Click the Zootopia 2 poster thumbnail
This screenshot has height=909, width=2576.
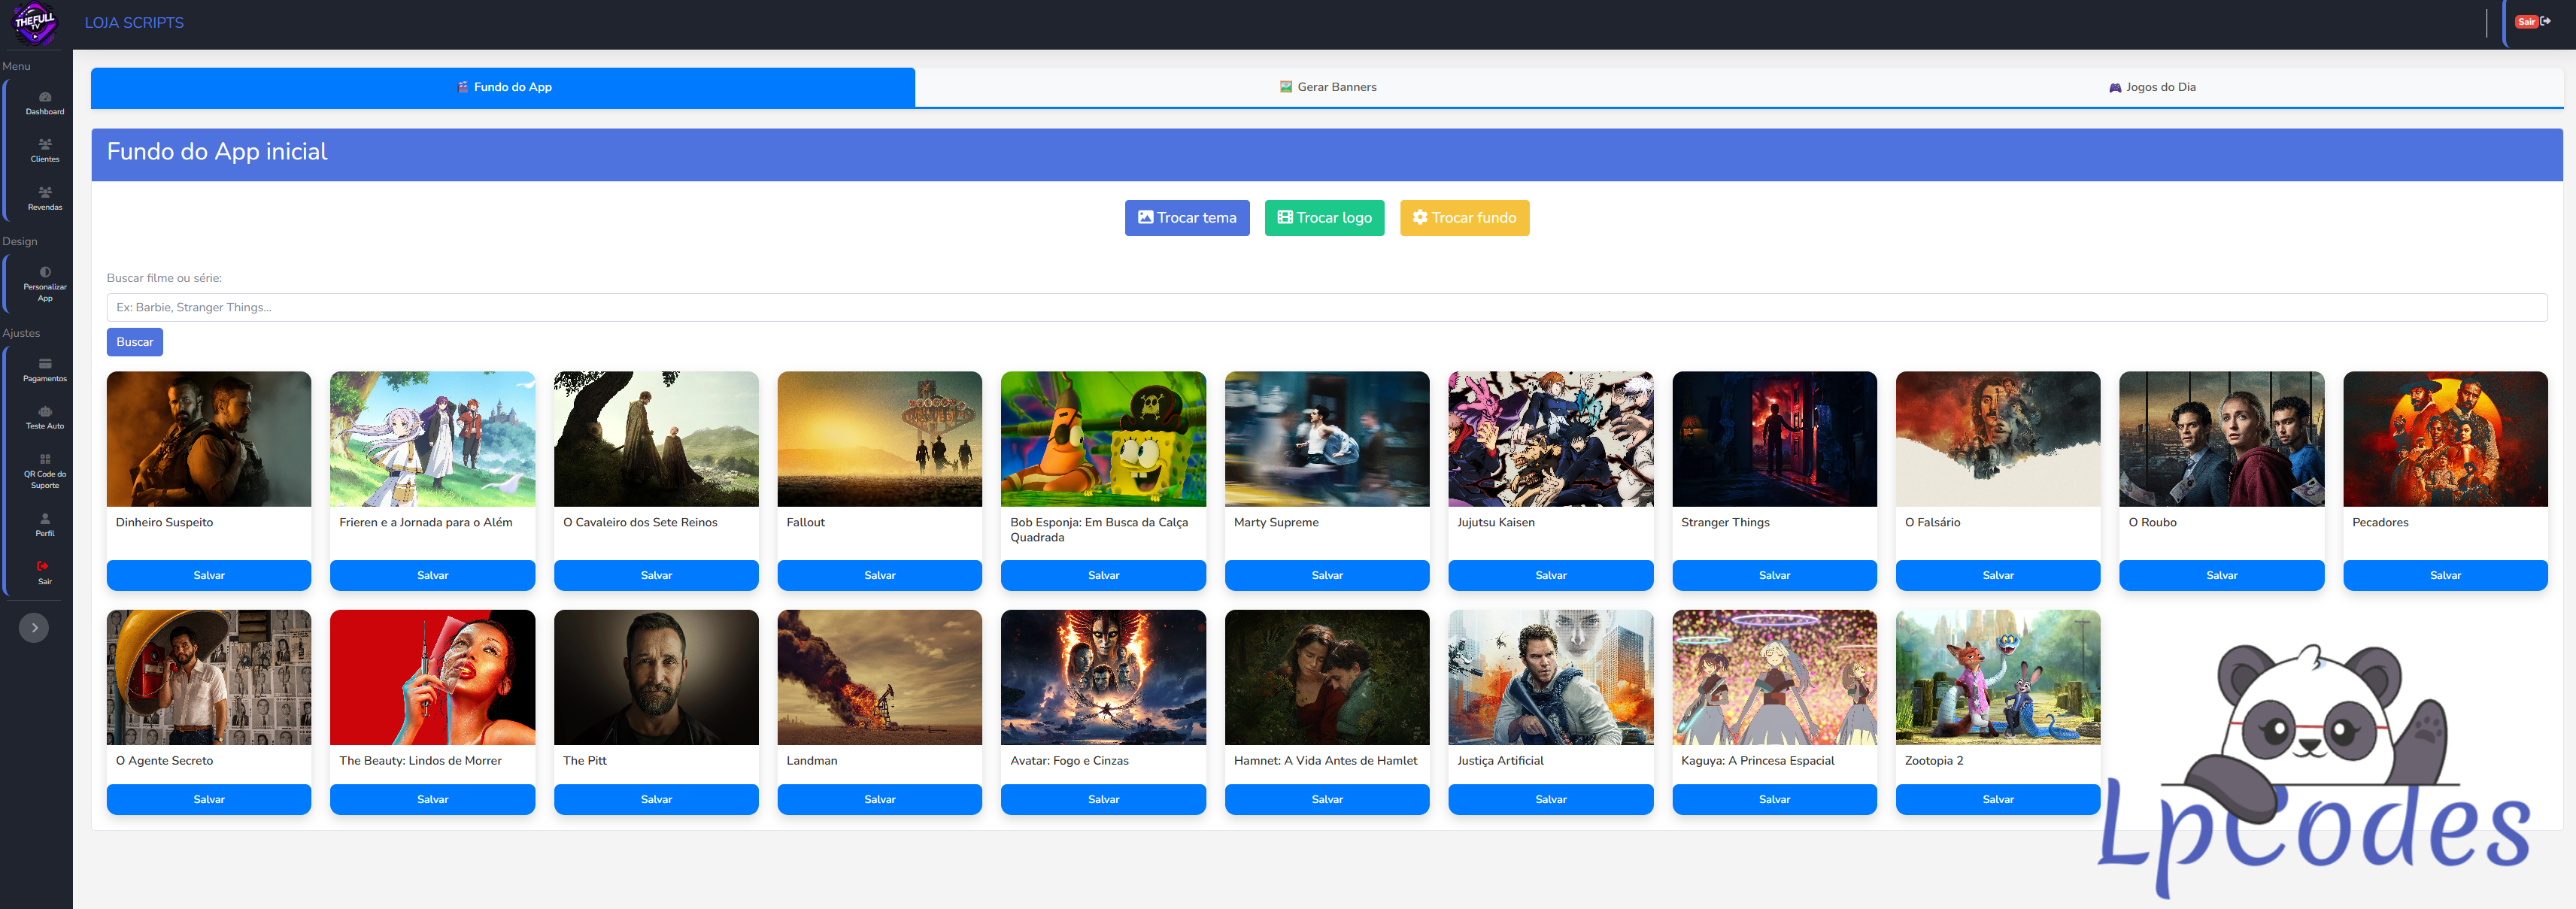coord(1997,677)
